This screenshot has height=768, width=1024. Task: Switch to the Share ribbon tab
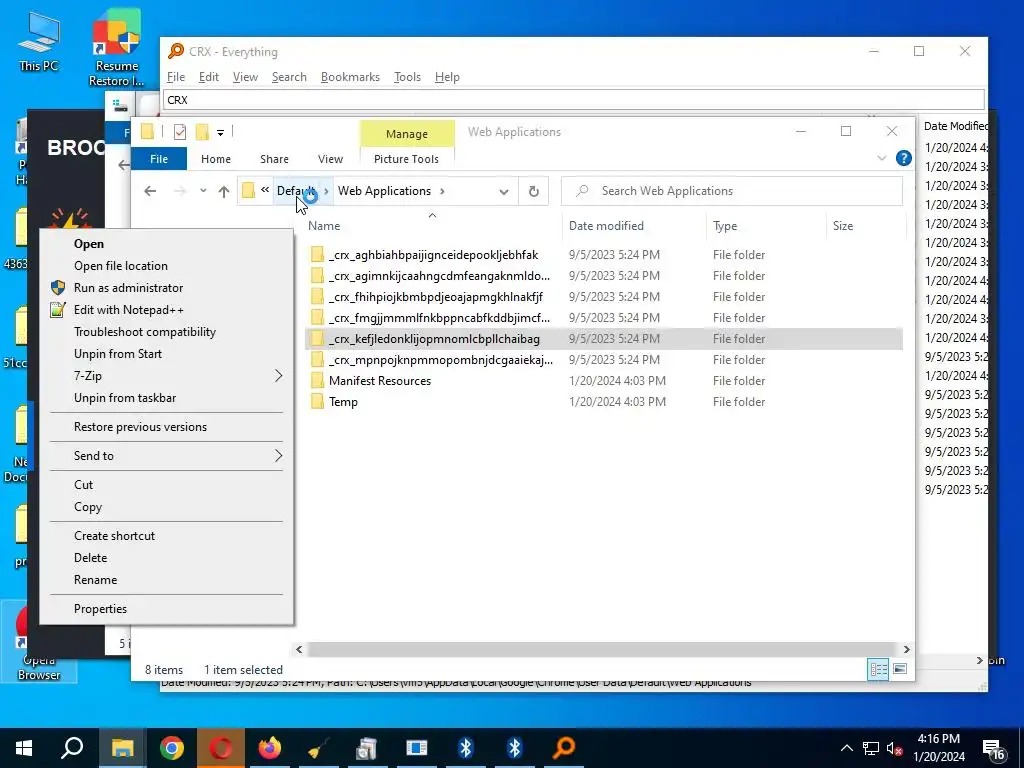click(274, 159)
